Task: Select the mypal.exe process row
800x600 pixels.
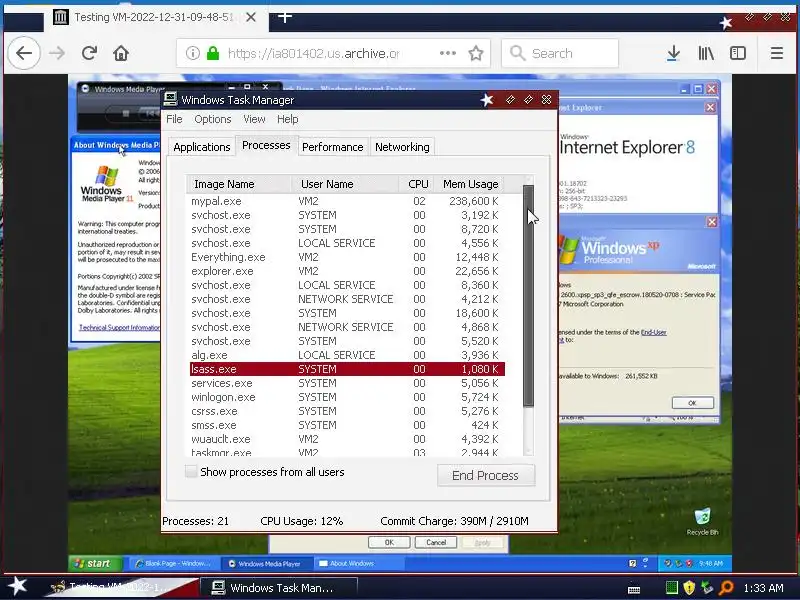Action: click(347, 201)
